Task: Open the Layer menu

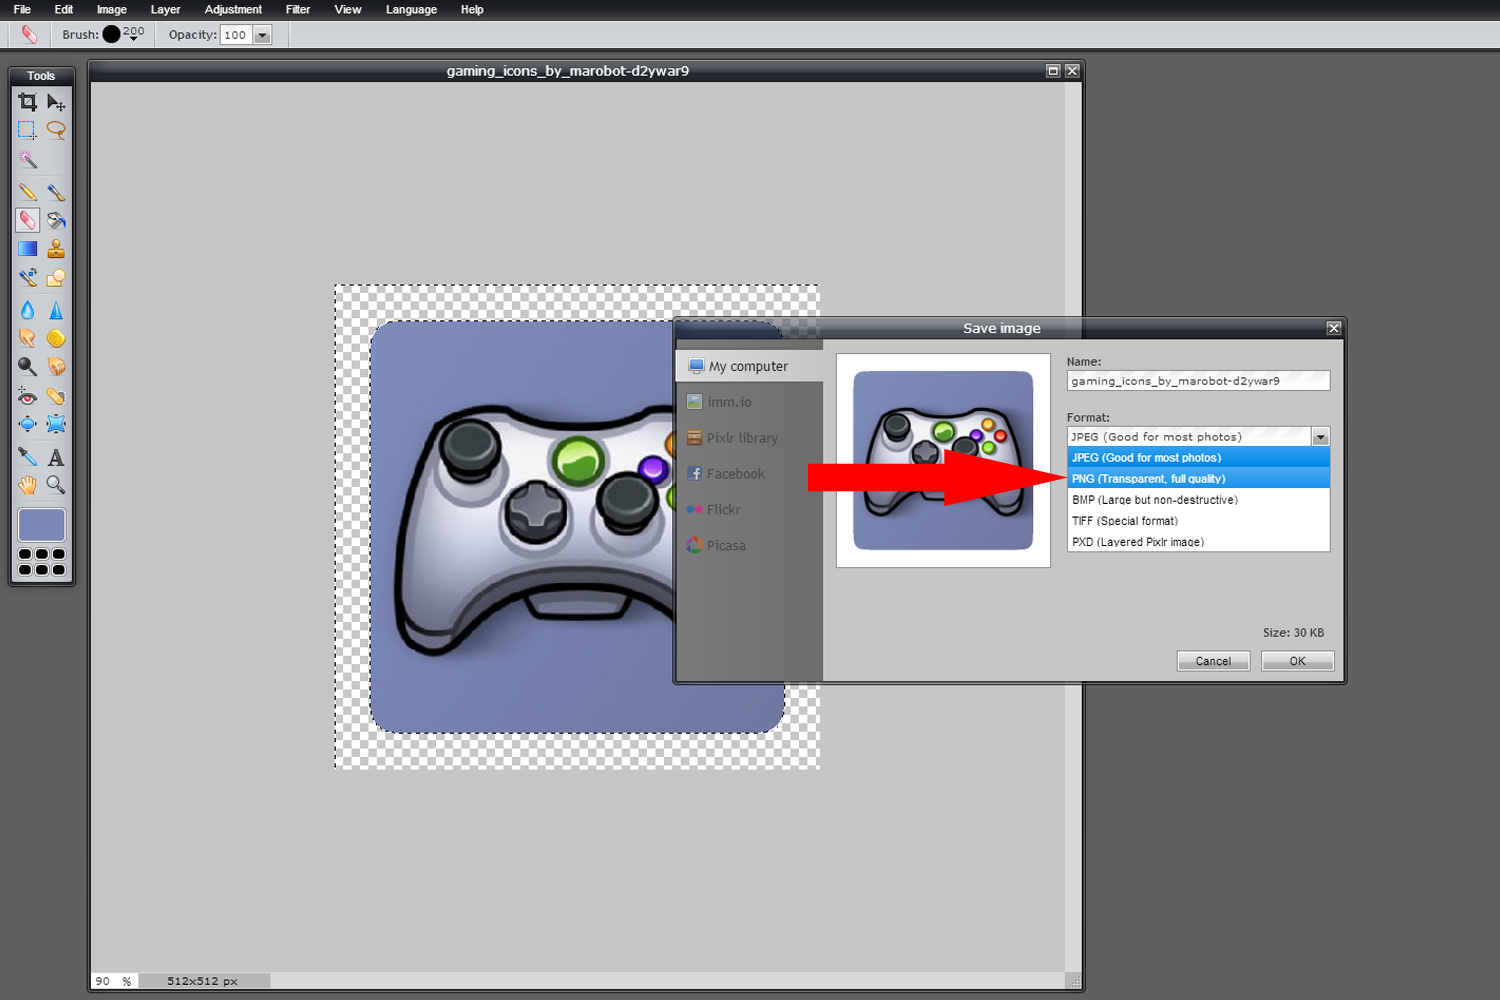Action: 166,10
